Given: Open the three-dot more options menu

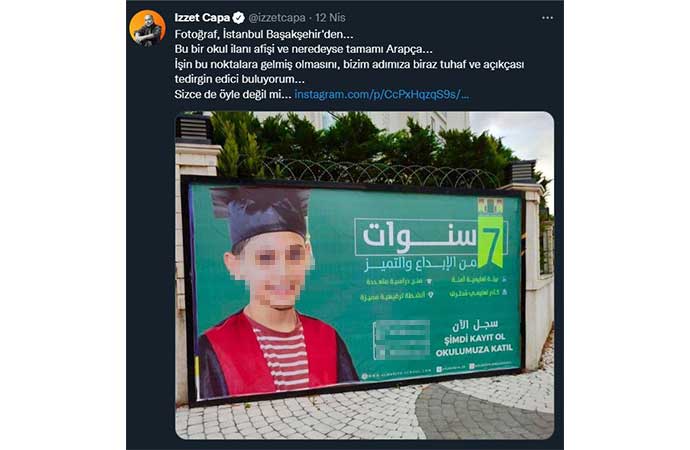Looking at the screenshot, I should click(547, 18).
